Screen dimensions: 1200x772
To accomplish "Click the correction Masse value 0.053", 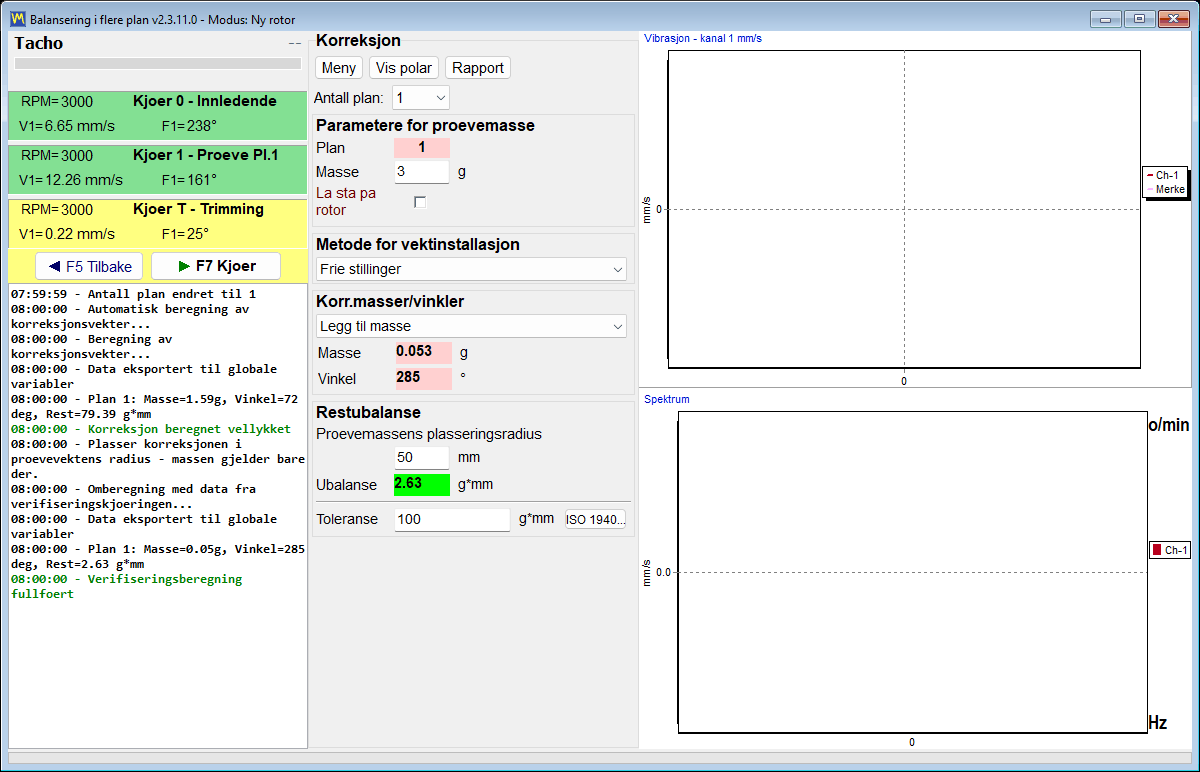I will 423,352.
